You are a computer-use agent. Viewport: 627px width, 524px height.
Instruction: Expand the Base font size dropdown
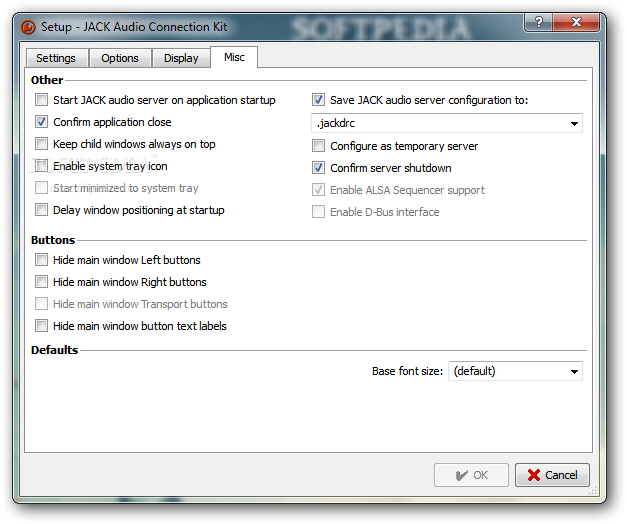515,371
